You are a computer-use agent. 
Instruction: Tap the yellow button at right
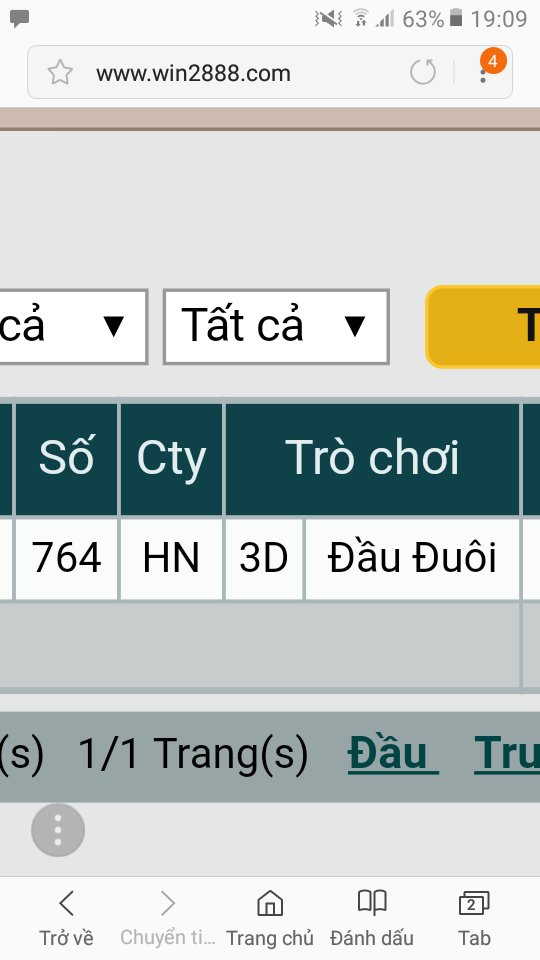pyautogui.click(x=483, y=327)
